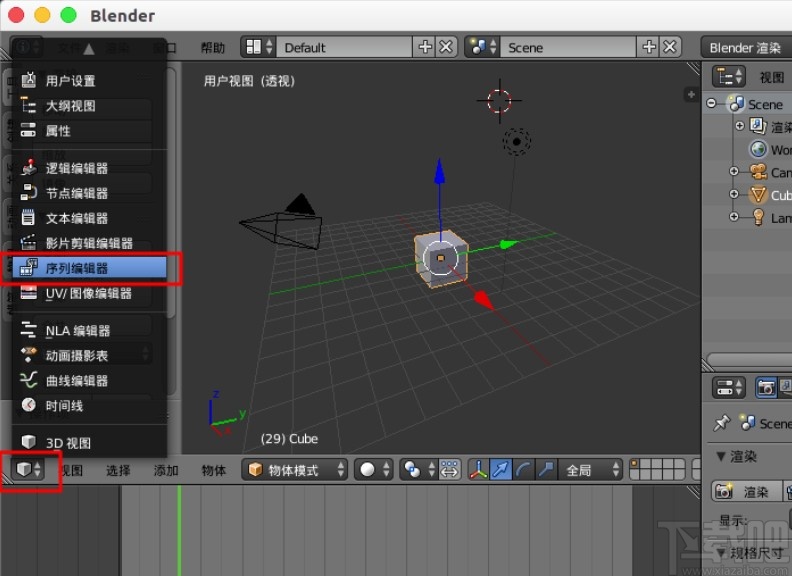This screenshot has width=792, height=576.
Task: Select the render camera tab in properties
Action: click(766, 388)
